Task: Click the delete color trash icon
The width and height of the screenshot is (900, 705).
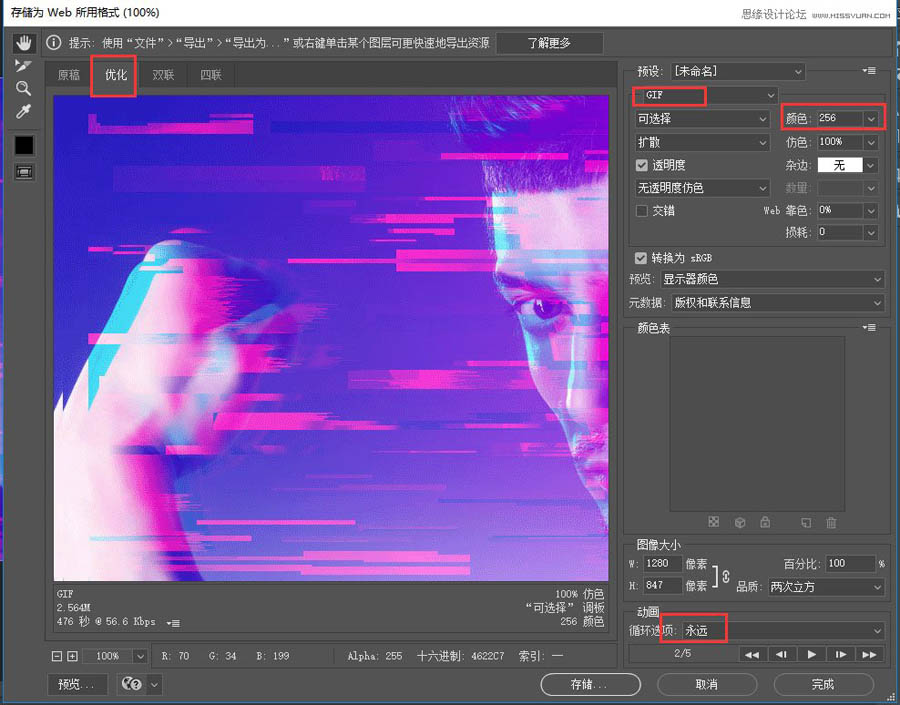Action: click(x=830, y=522)
